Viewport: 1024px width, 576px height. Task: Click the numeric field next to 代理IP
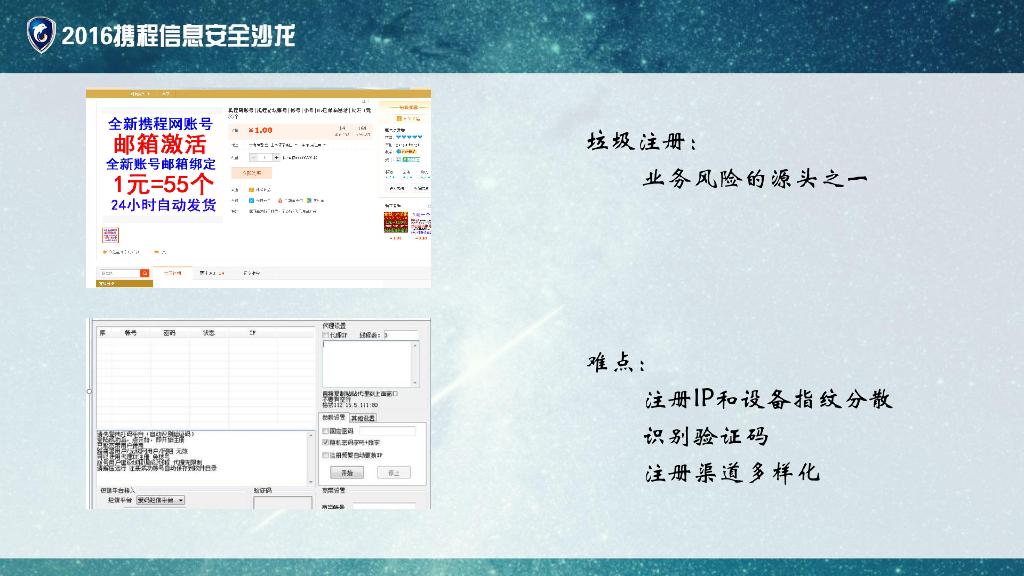401,335
